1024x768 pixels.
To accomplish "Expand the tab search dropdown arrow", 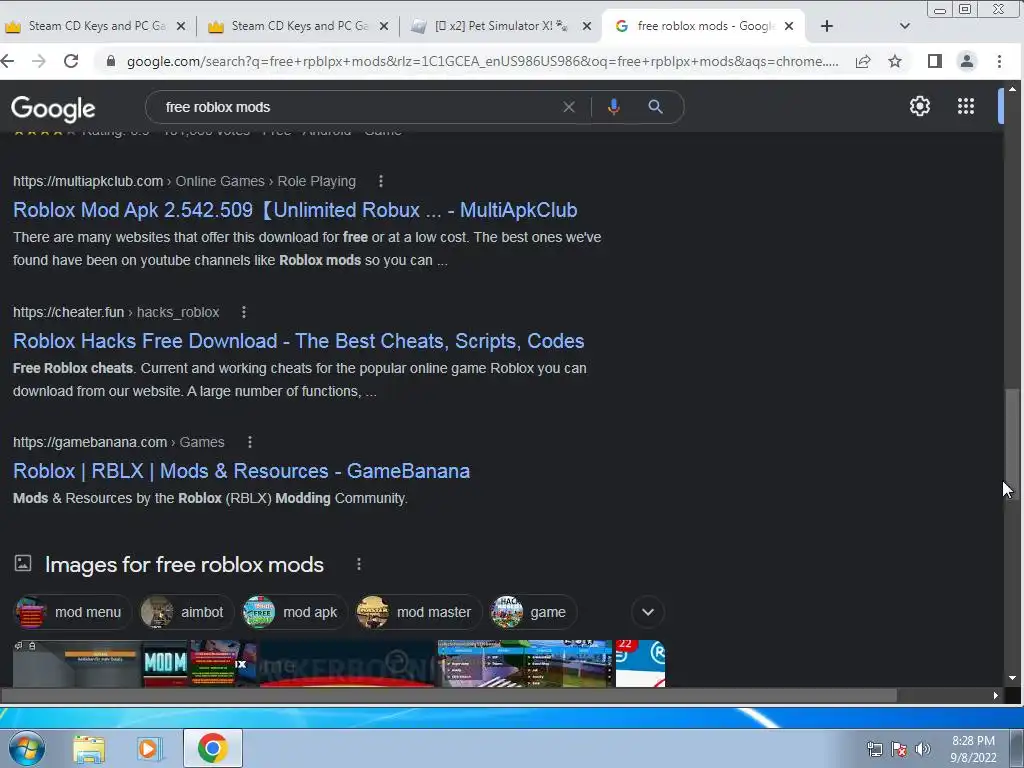I will [x=904, y=26].
